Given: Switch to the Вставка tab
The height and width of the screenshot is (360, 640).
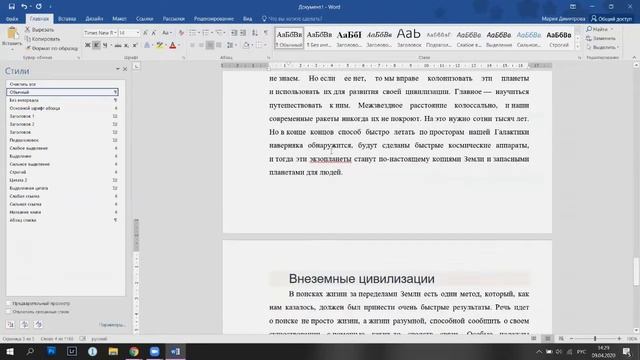Looking at the screenshot, I should [x=67, y=19].
